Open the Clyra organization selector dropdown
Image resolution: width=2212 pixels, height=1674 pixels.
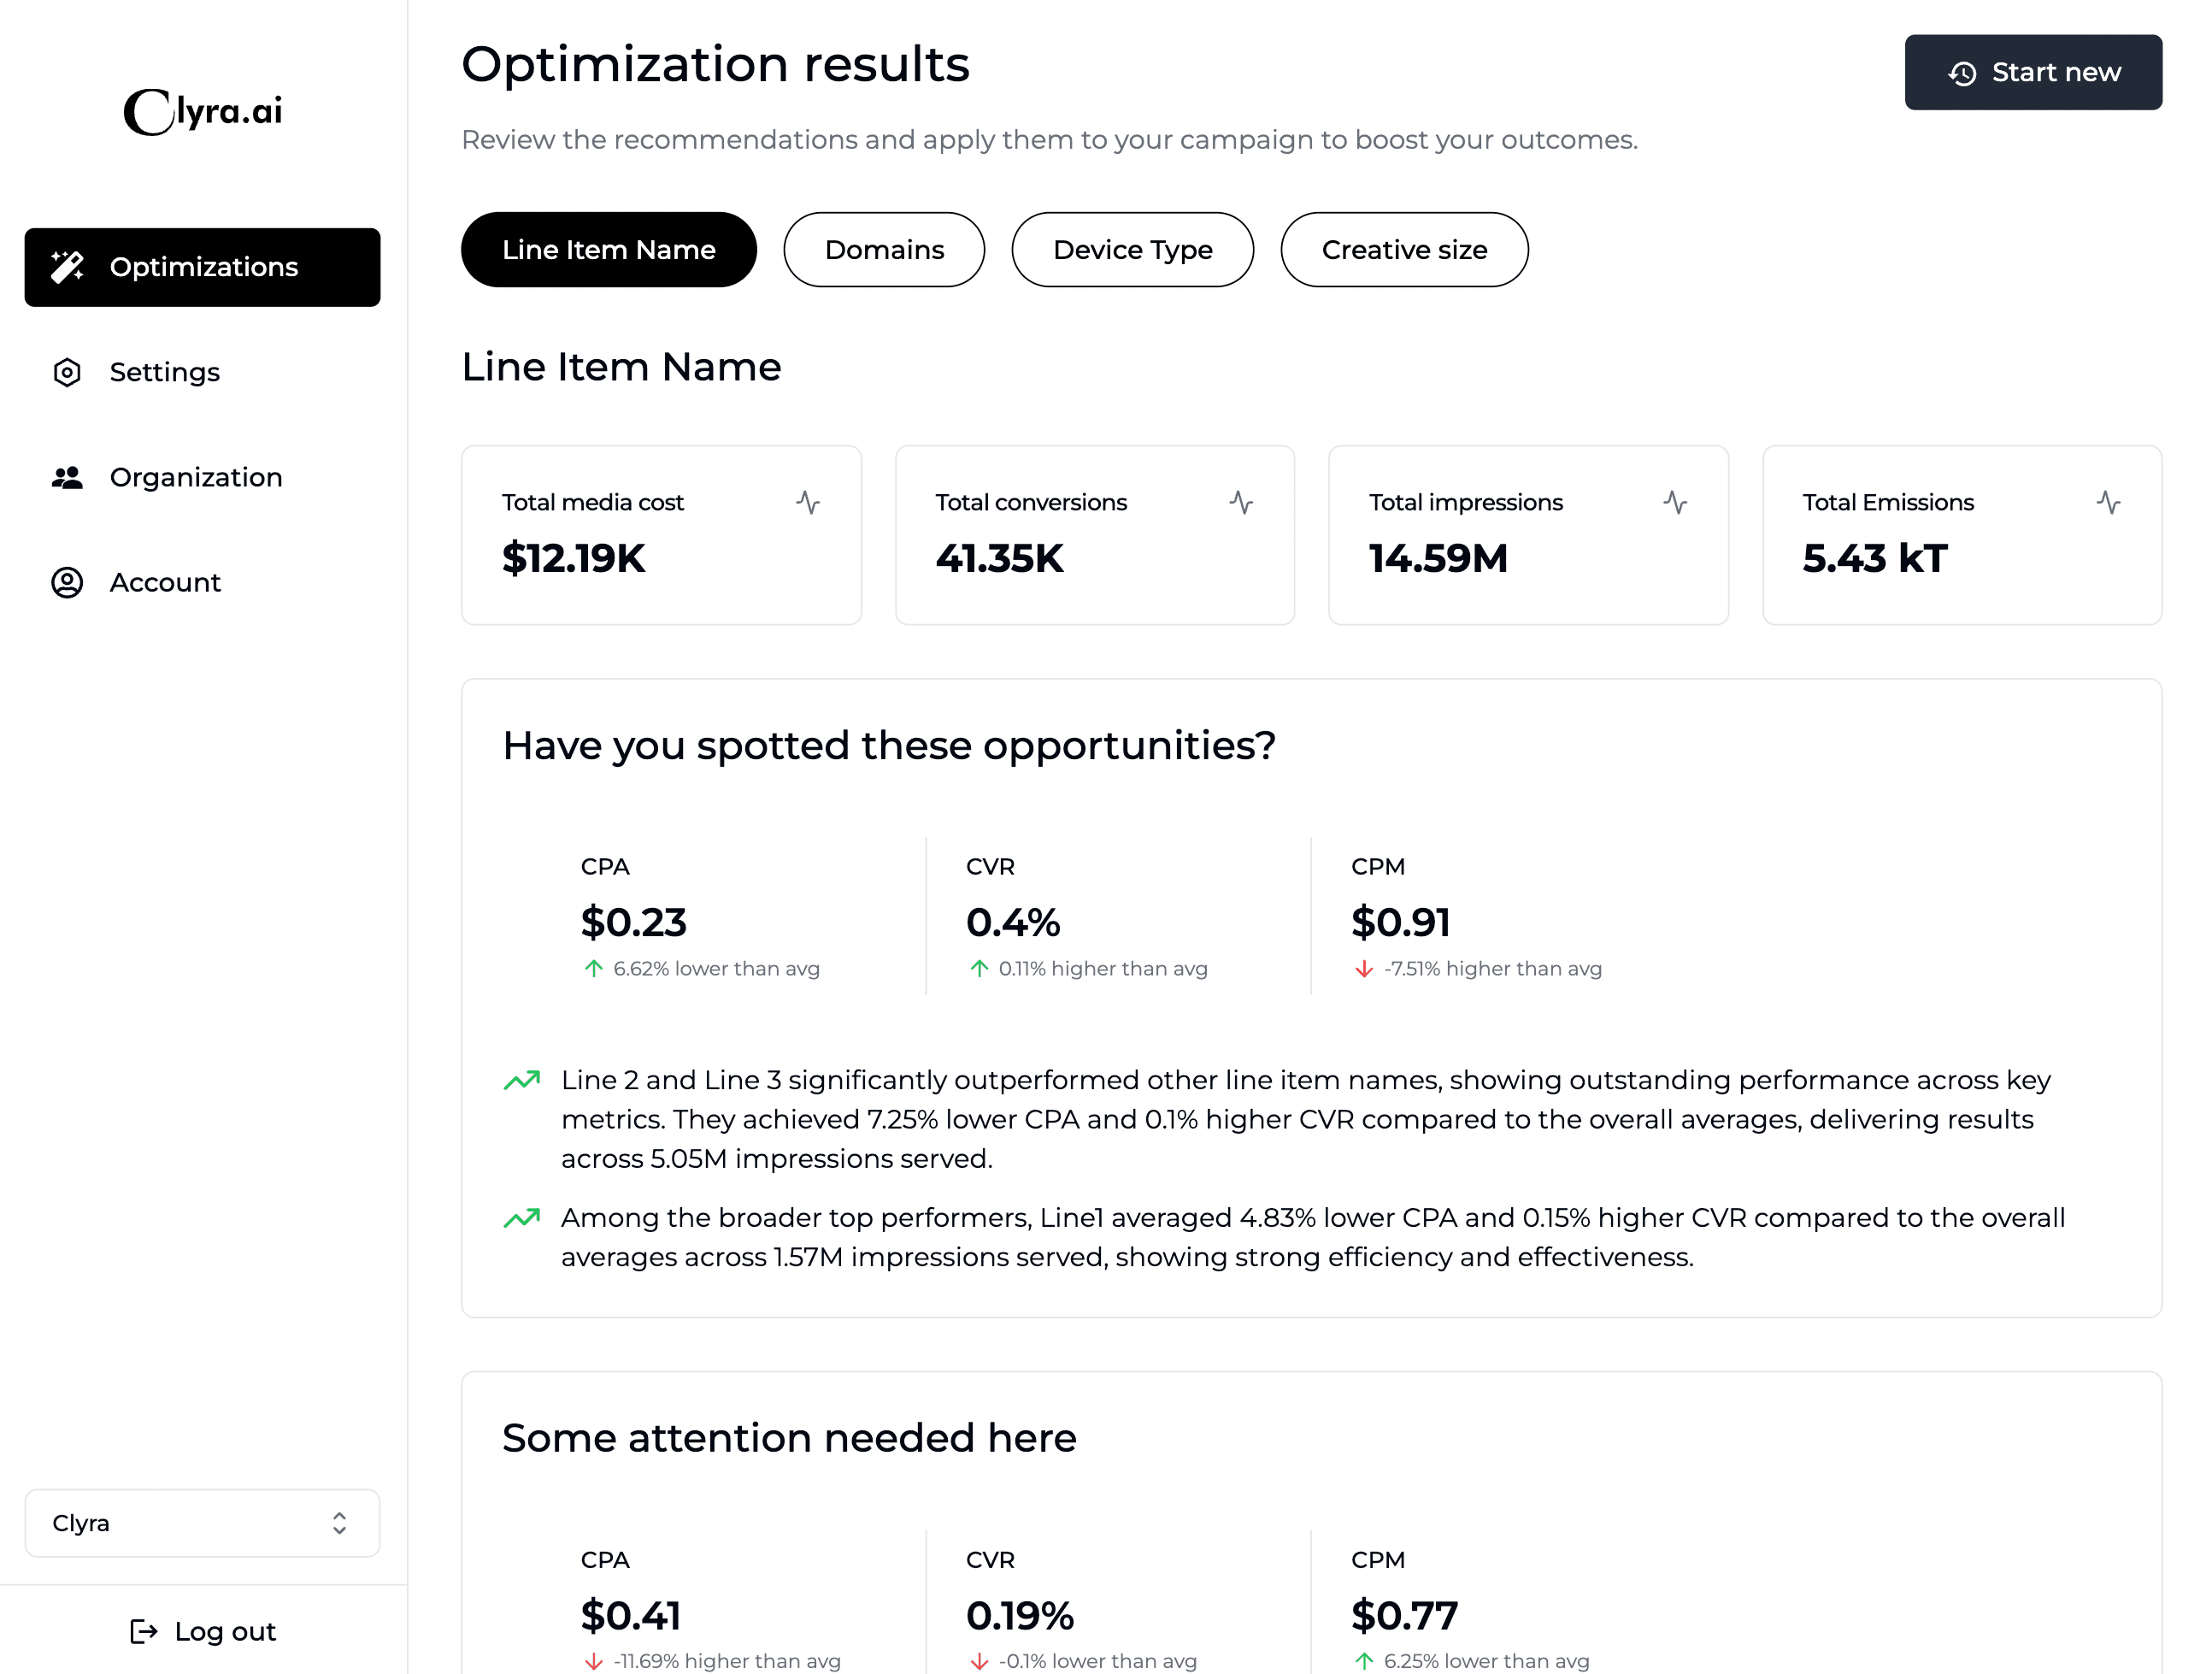pyautogui.click(x=202, y=1523)
